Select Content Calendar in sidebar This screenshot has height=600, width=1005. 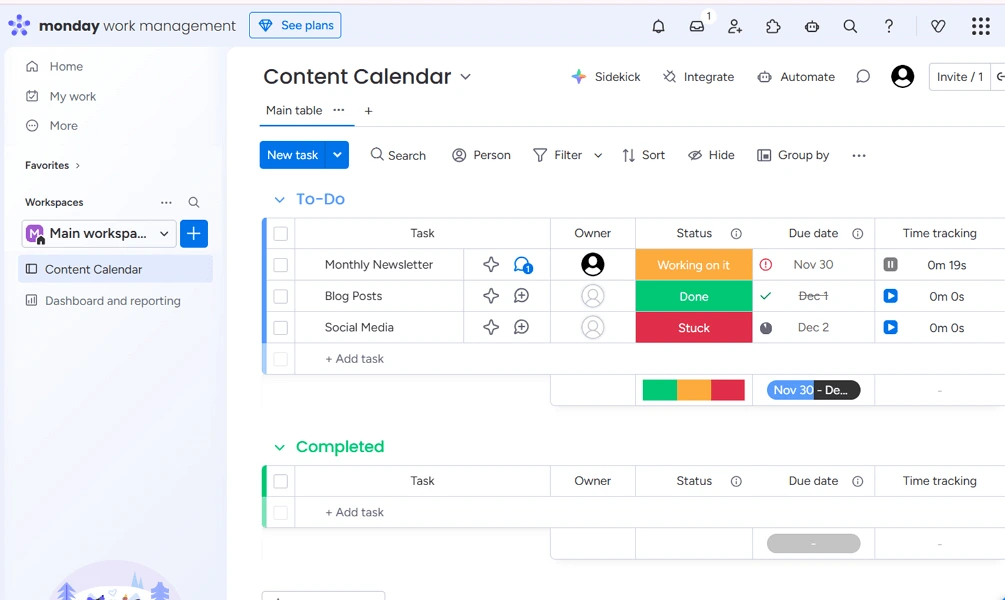[115, 269]
